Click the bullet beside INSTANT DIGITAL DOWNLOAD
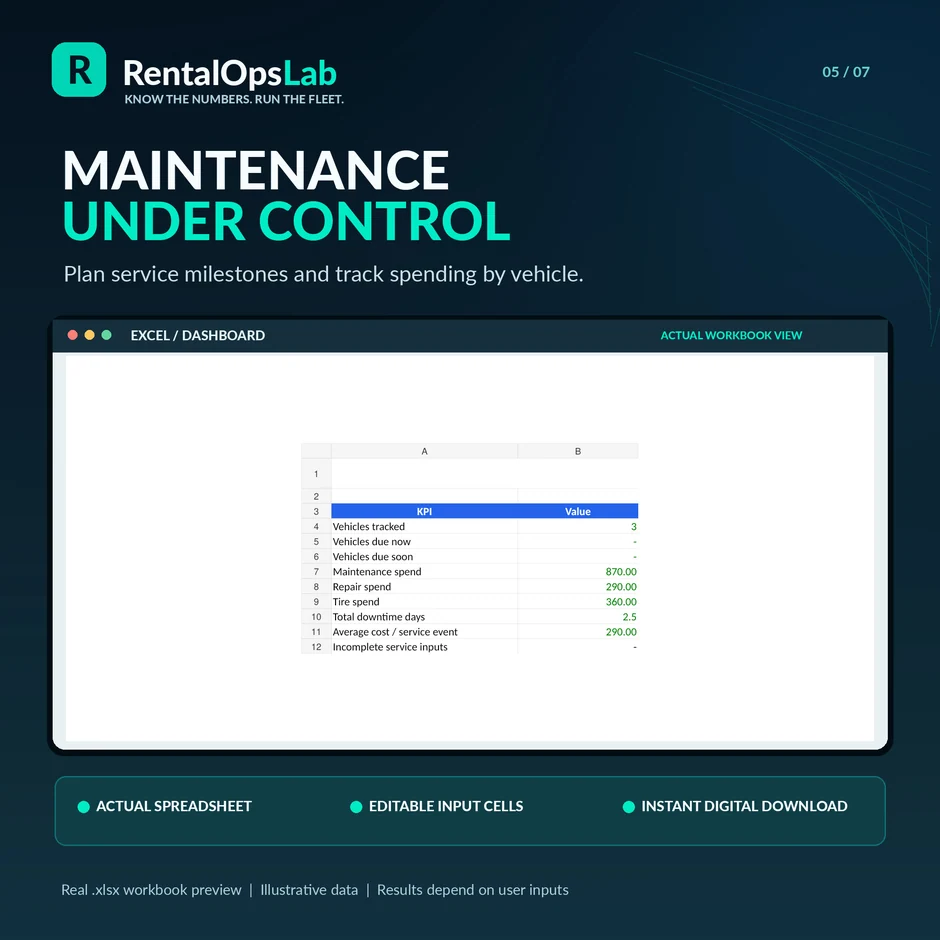940x940 pixels. 629,807
